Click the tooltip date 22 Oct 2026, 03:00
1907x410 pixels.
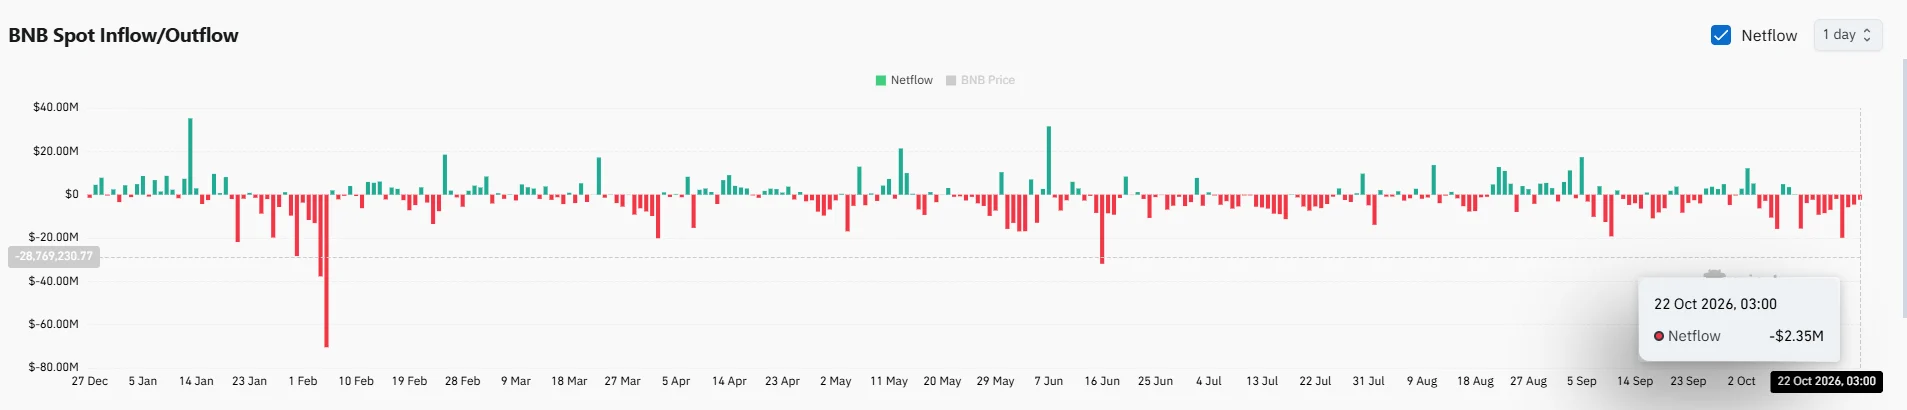point(1715,304)
